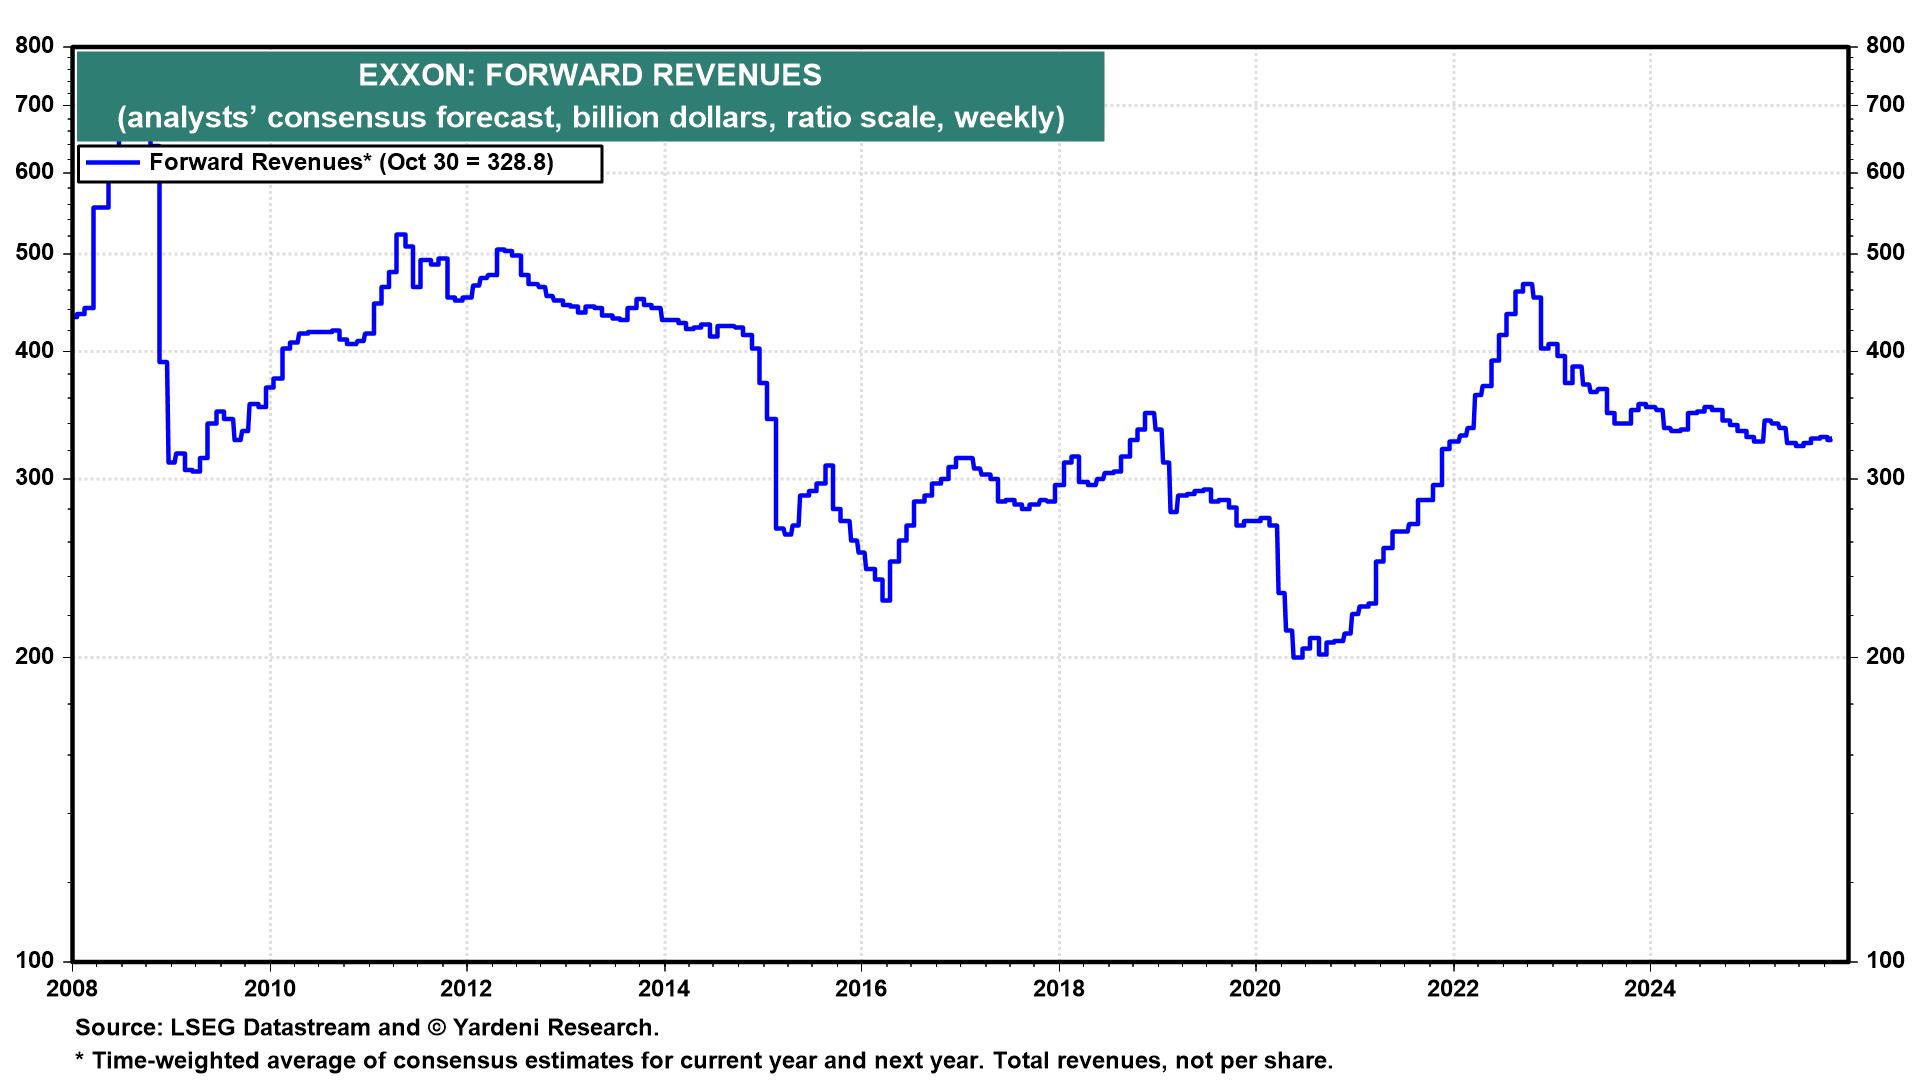Click the 2018 x-axis label
This screenshot has width=1920, height=1080.
(1058, 990)
